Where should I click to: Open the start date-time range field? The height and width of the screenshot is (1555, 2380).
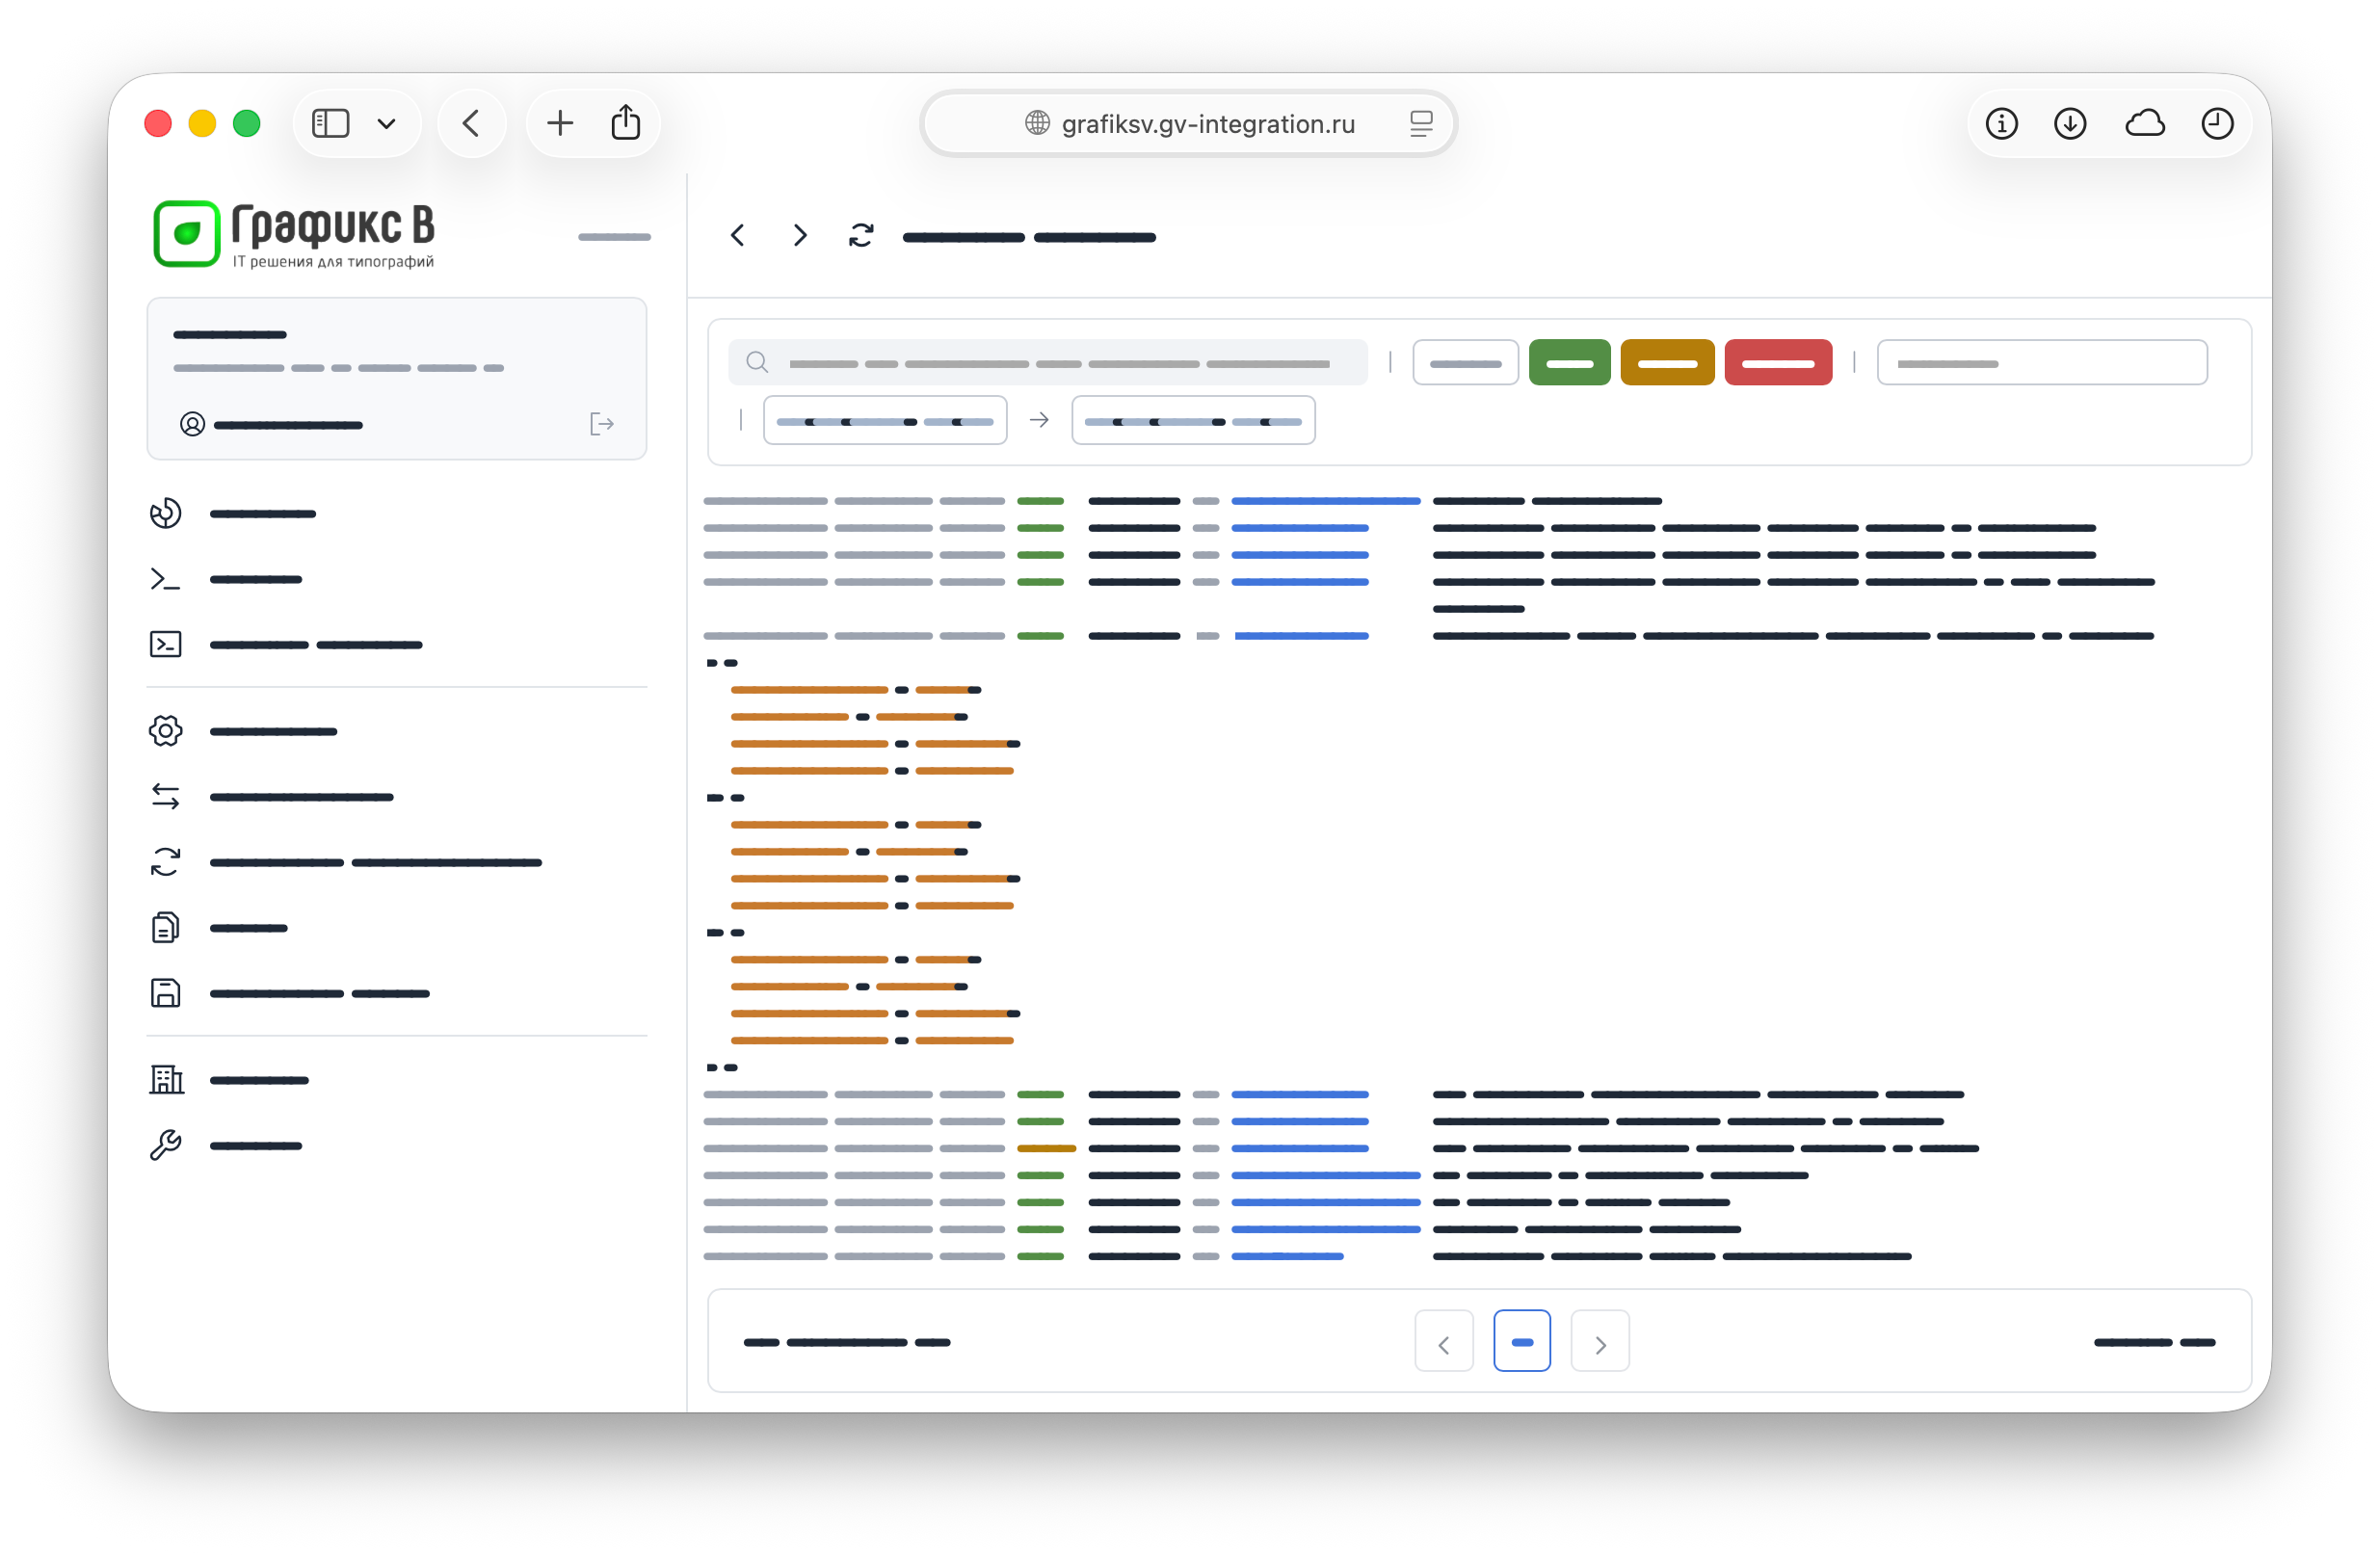click(885, 421)
